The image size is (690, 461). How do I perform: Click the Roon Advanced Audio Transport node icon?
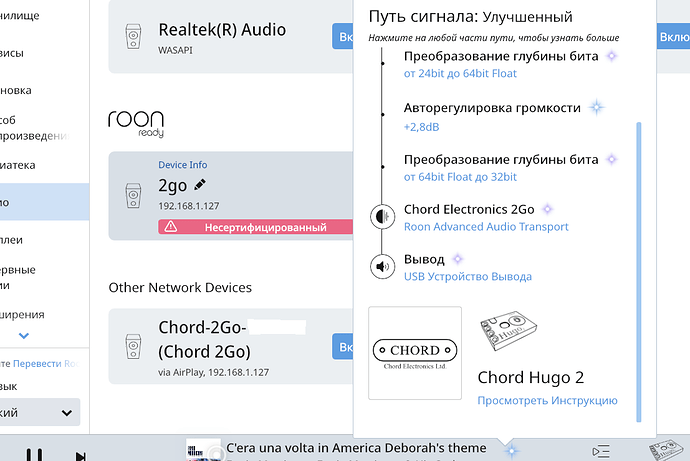(382, 217)
